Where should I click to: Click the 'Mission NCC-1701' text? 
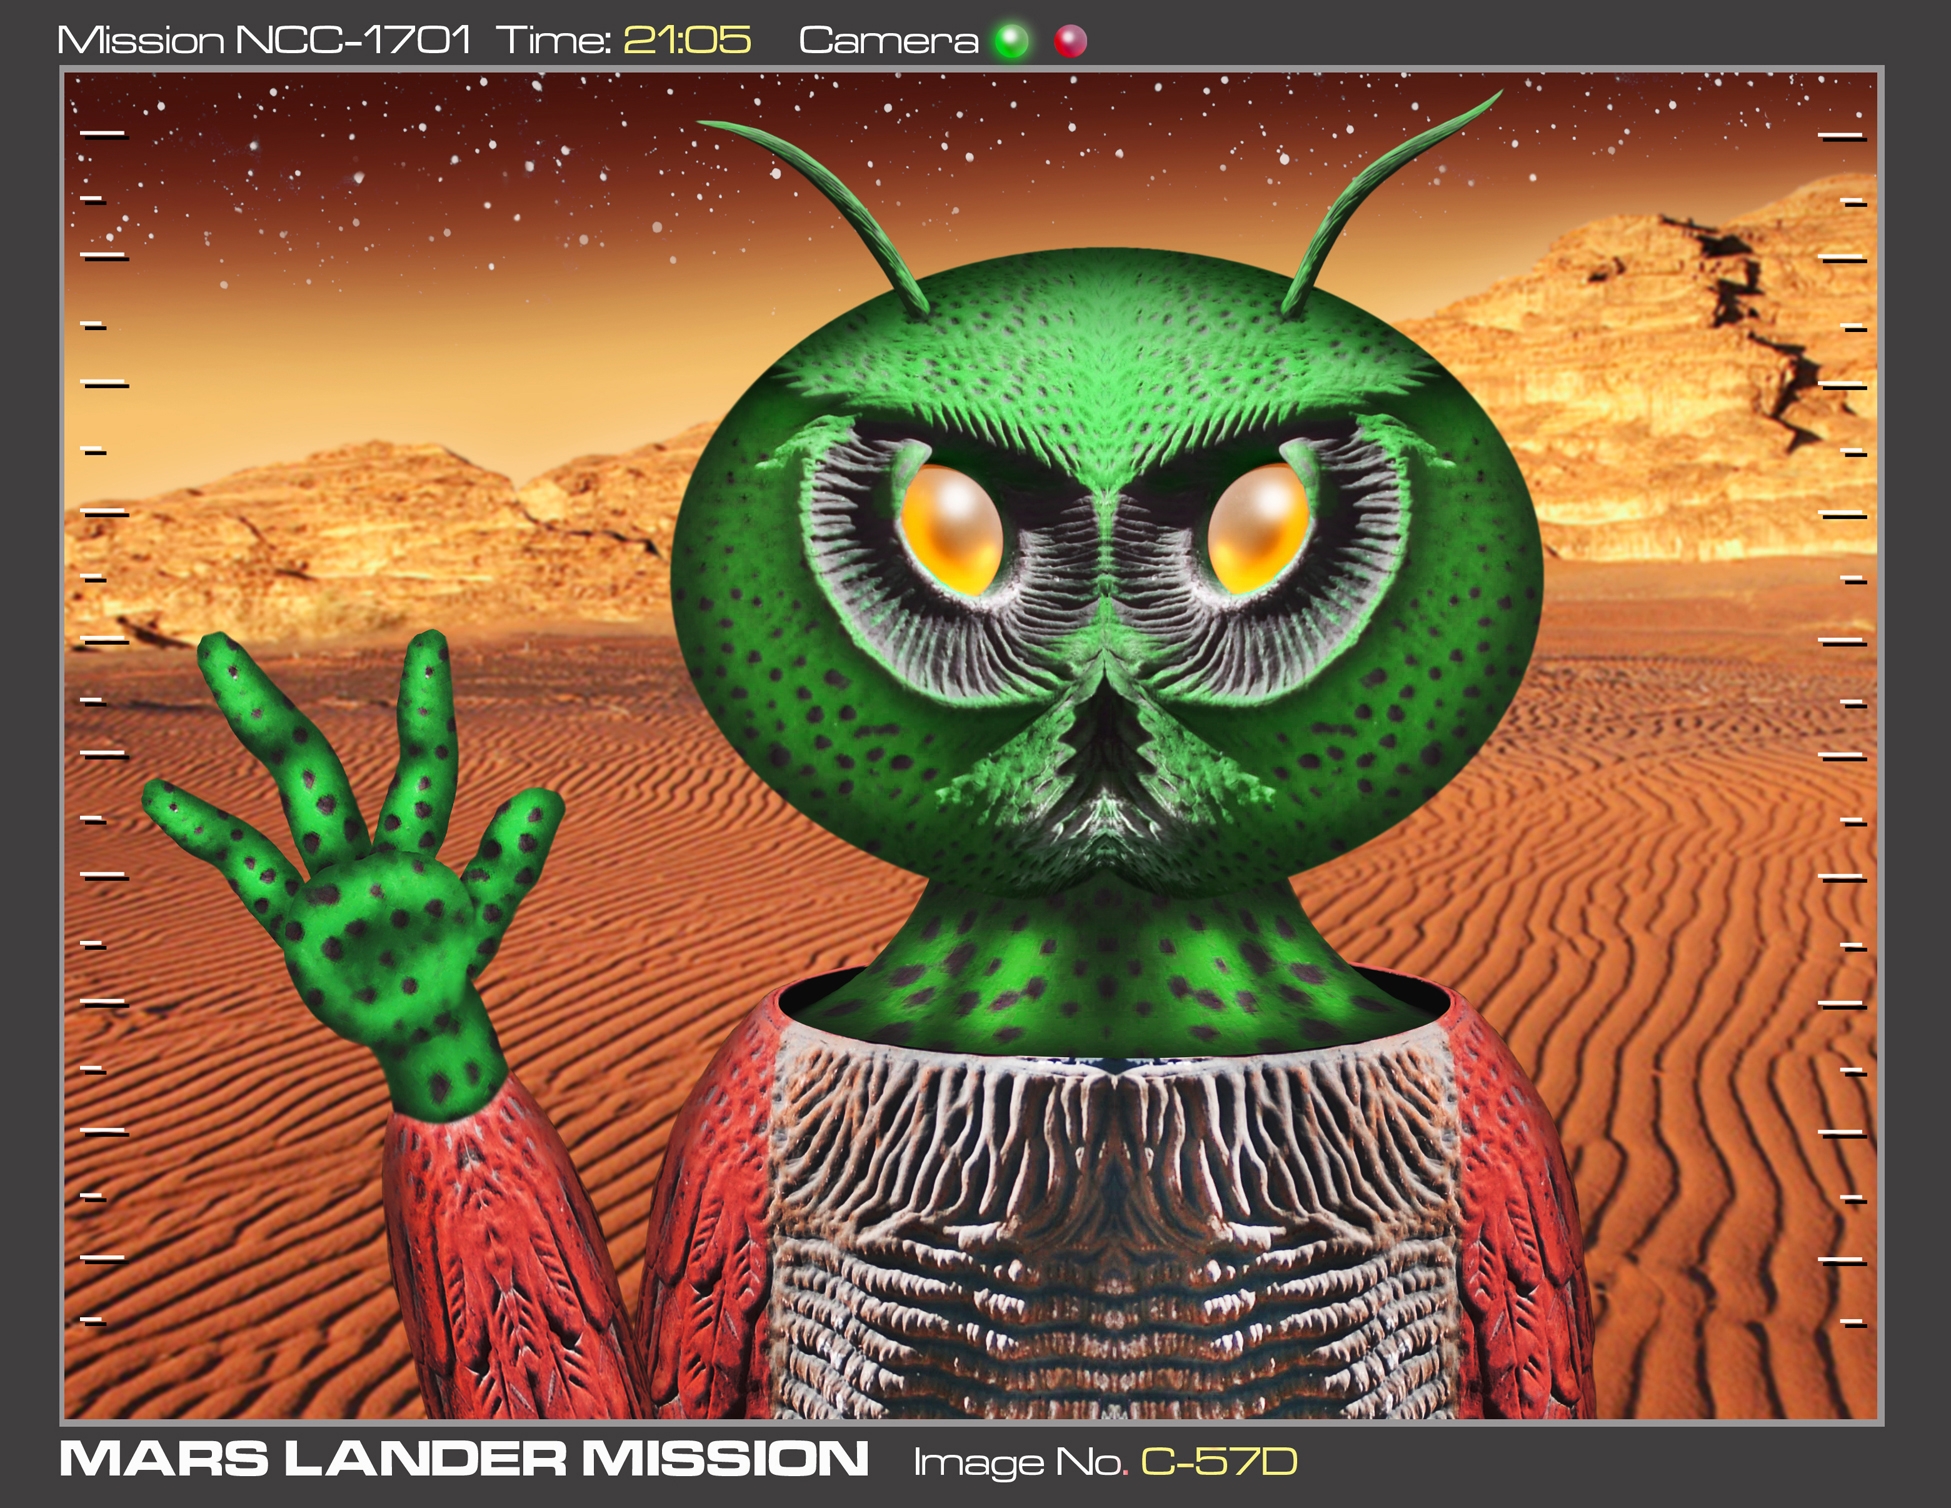(264, 40)
